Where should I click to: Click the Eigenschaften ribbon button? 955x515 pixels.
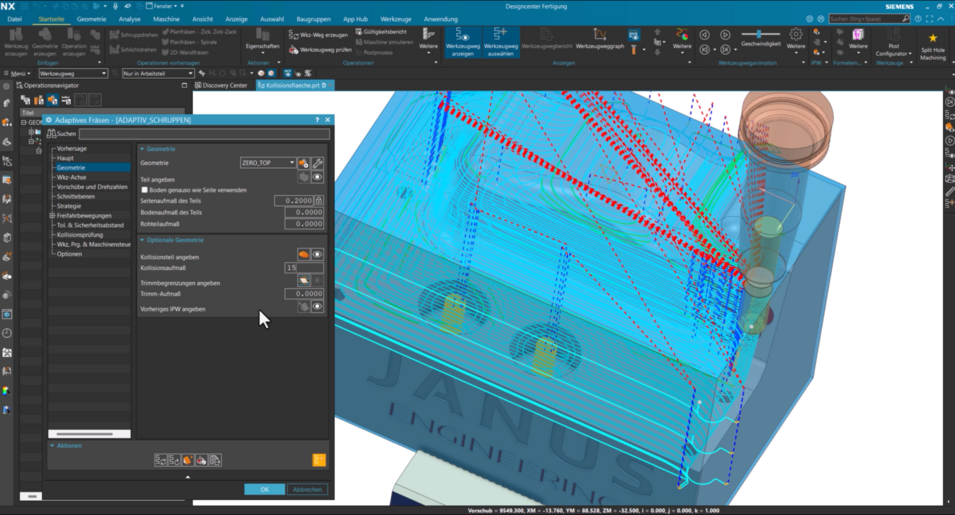[x=263, y=39]
